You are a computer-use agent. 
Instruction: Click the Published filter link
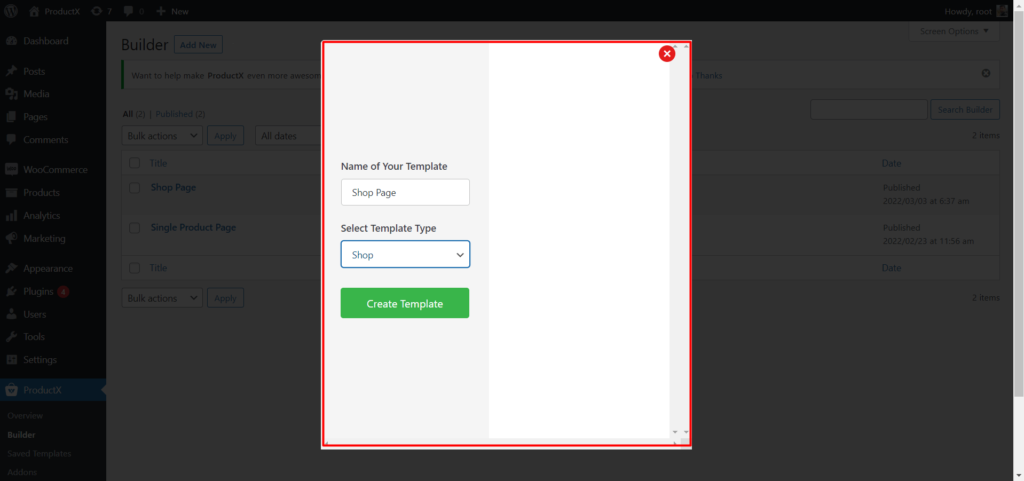point(174,114)
